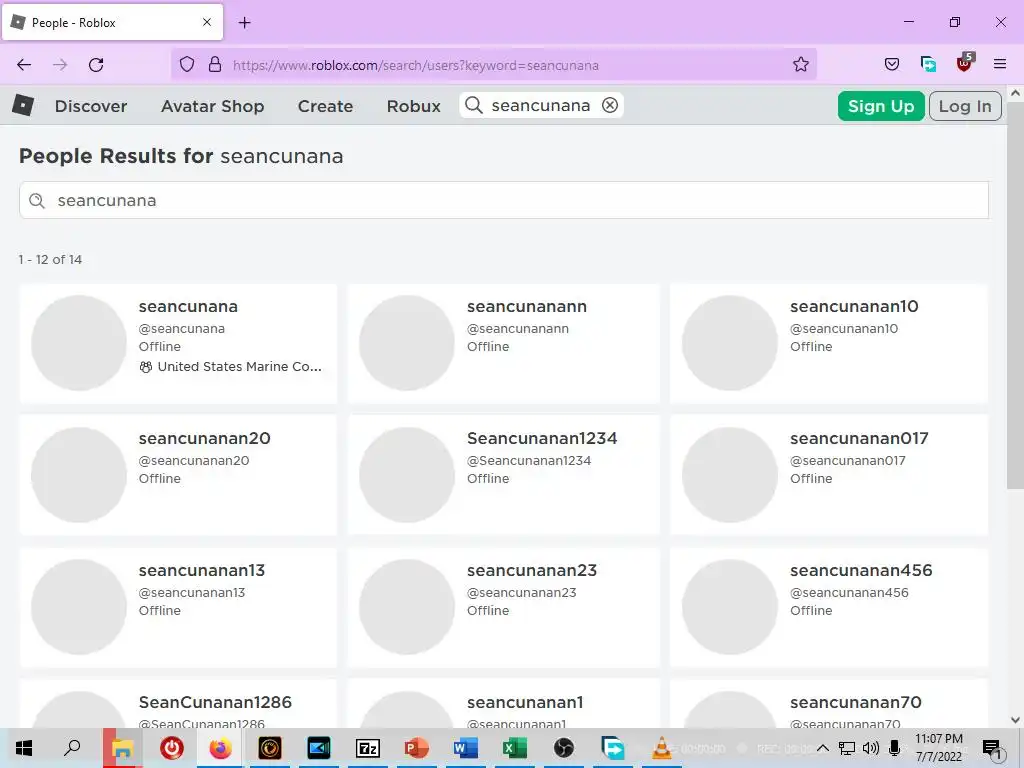Open File Explorer from the taskbar

tap(122, 748)
